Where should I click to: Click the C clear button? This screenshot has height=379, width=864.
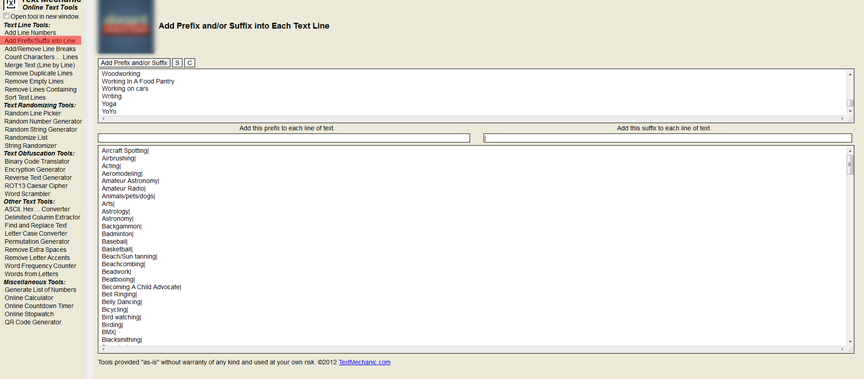189,63
